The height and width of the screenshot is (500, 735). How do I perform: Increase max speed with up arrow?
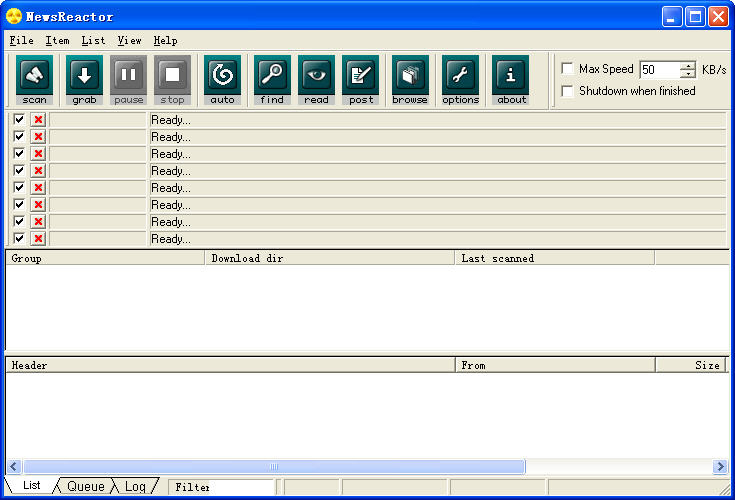[x=688, y=66]
